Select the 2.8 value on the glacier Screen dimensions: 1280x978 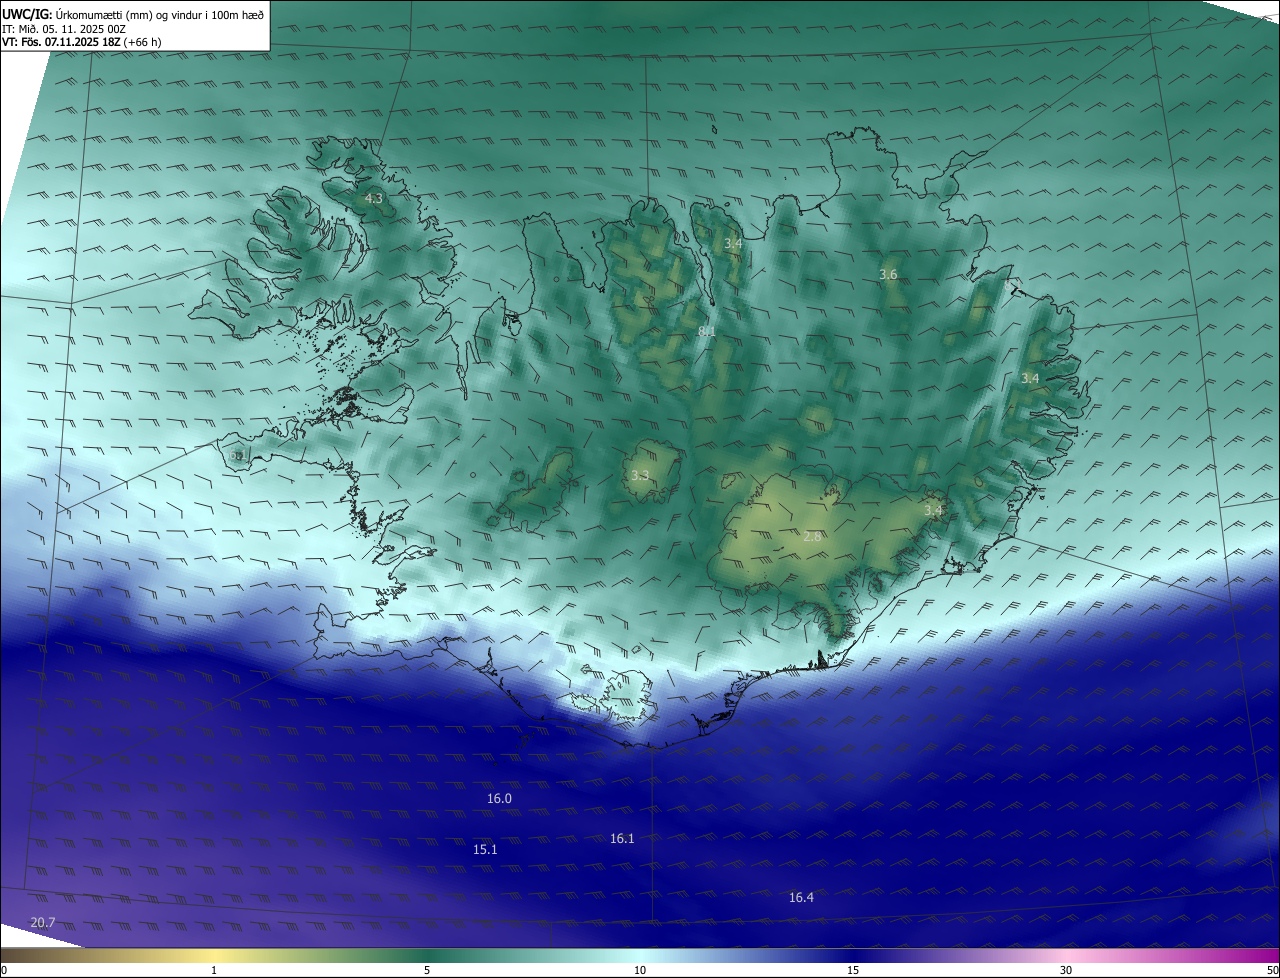pyautogui.click(x=812, y=537)
